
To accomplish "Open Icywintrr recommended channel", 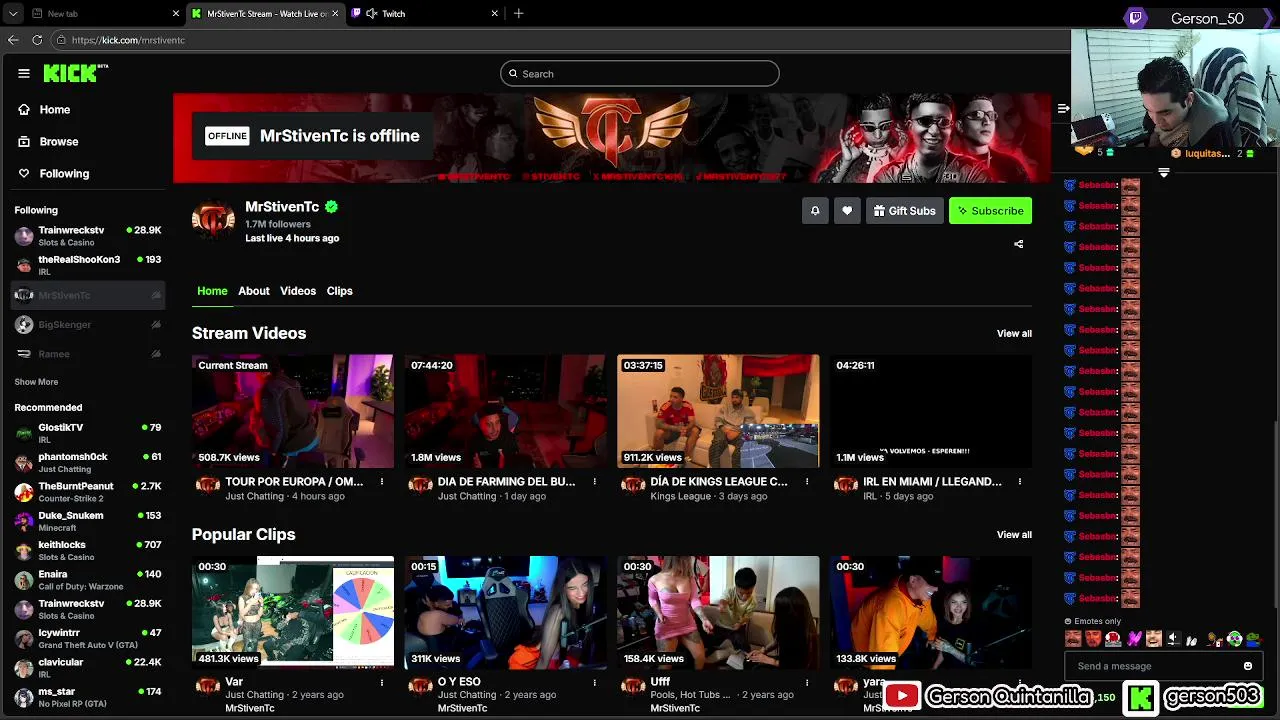I will [88, 639].
